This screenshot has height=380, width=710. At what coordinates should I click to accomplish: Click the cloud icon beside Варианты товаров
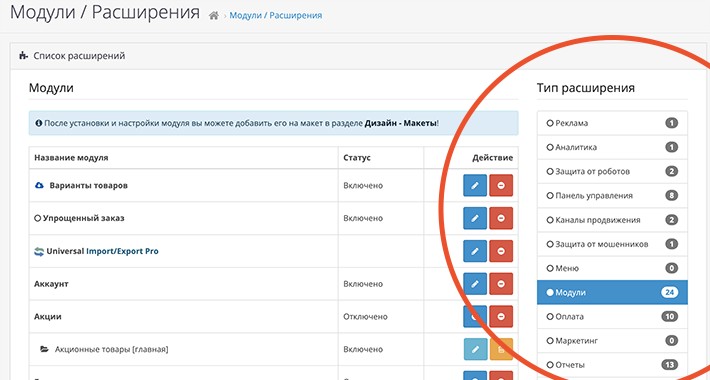click(39, 185)
